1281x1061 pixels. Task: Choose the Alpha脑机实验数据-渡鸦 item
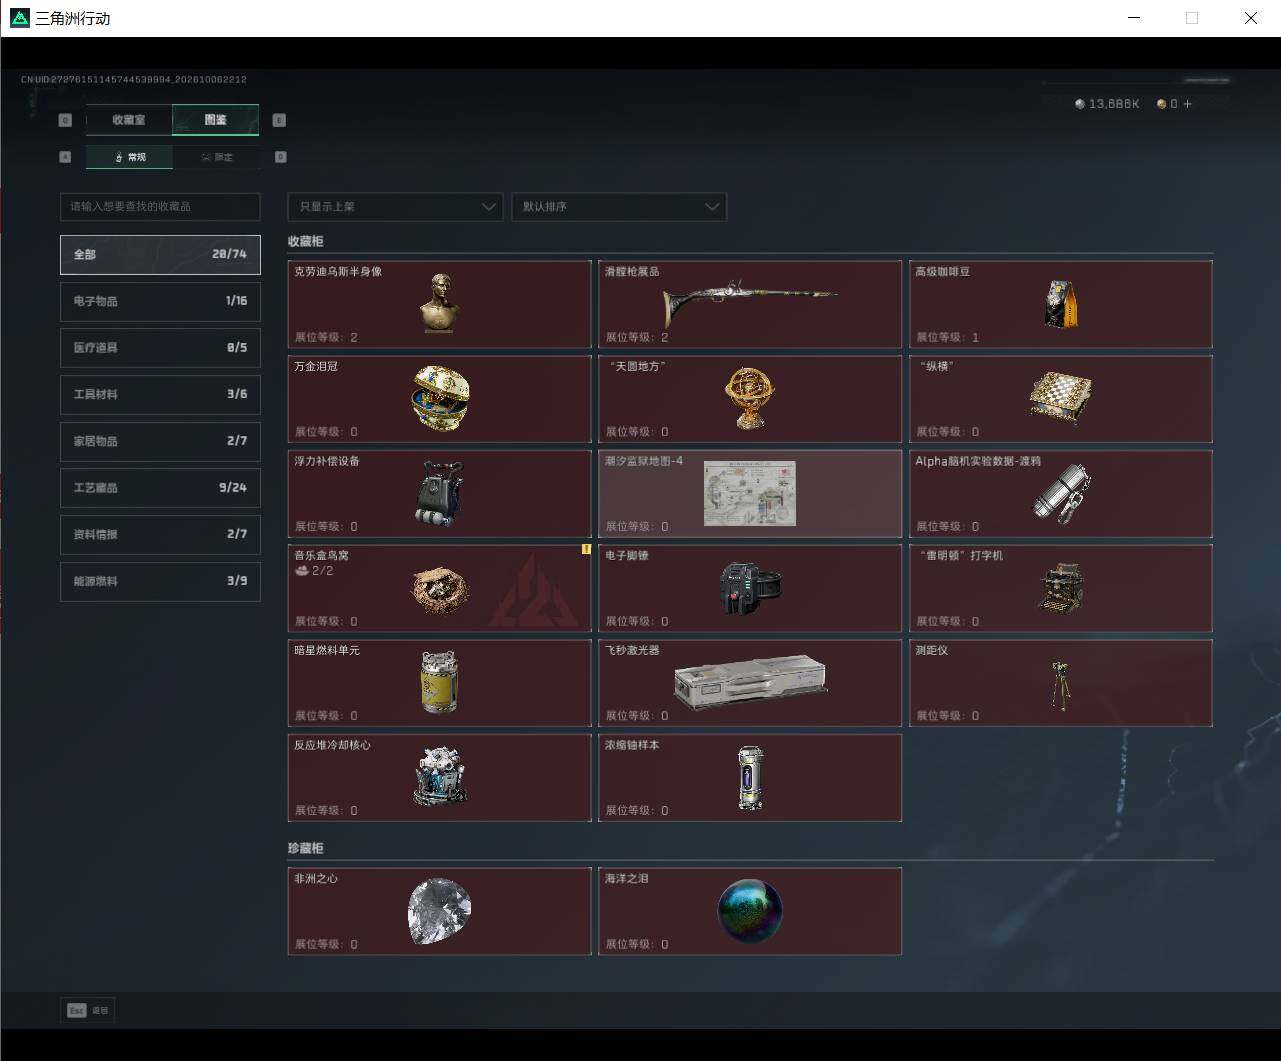click(x=1061, y=494)
